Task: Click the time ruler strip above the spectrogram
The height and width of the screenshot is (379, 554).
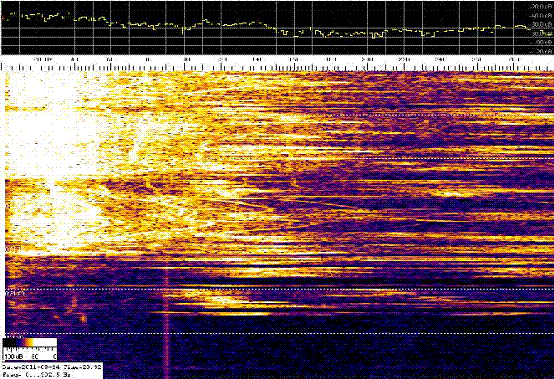Action: point(277,67)
